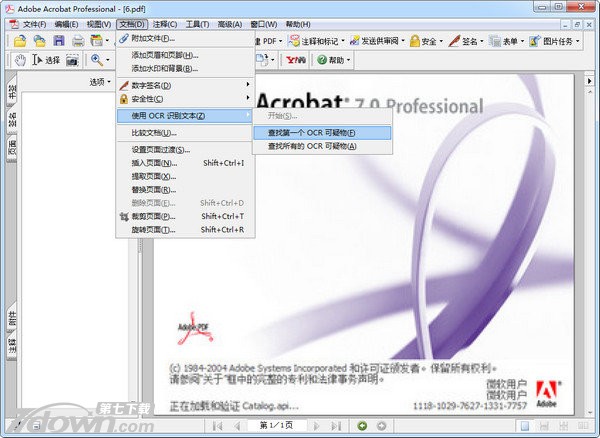Go to the first page button
Image resolution: width=600 pixels, height=438 pixels.
[218, 426]
